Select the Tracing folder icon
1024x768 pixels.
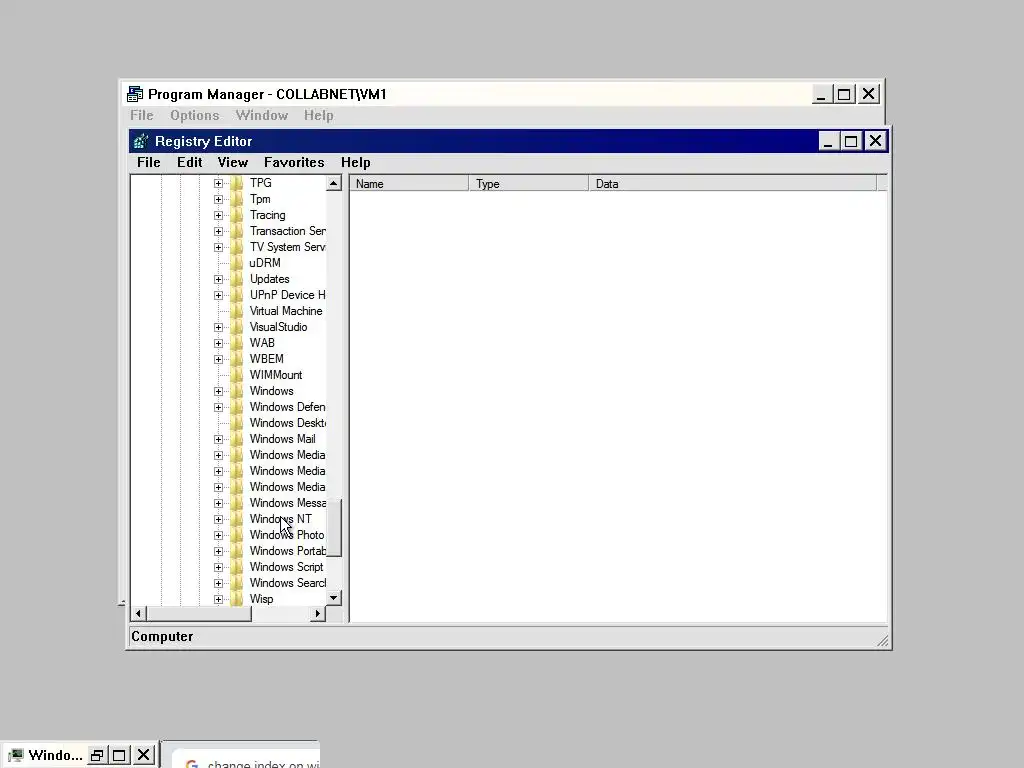click(x=237, y=215)
